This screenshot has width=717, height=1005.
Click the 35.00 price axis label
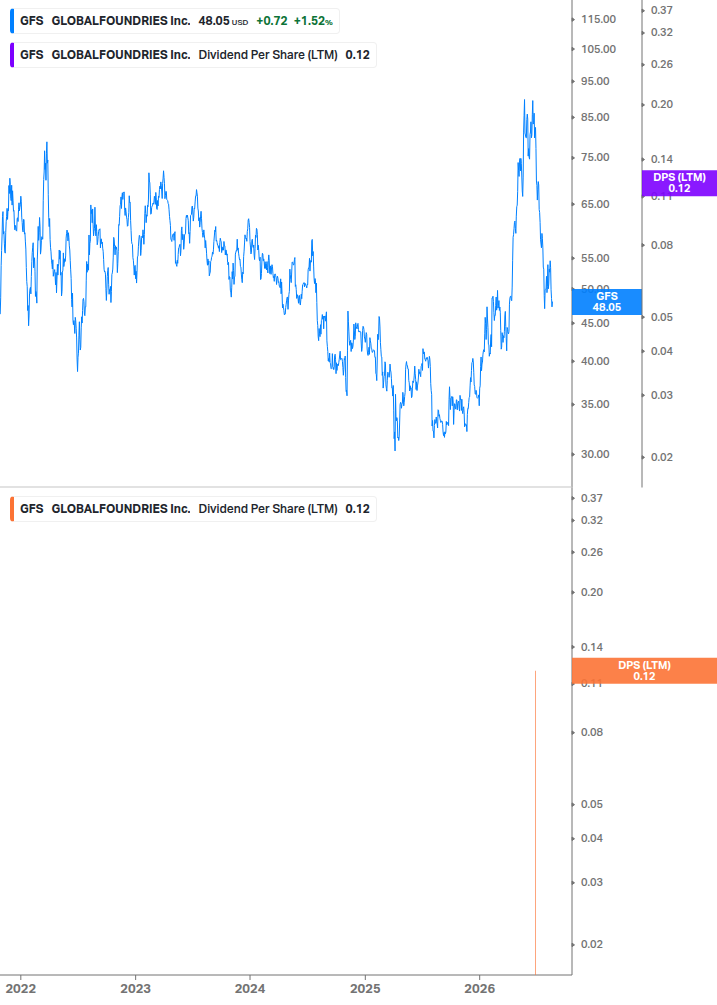[x=595, y=404]
